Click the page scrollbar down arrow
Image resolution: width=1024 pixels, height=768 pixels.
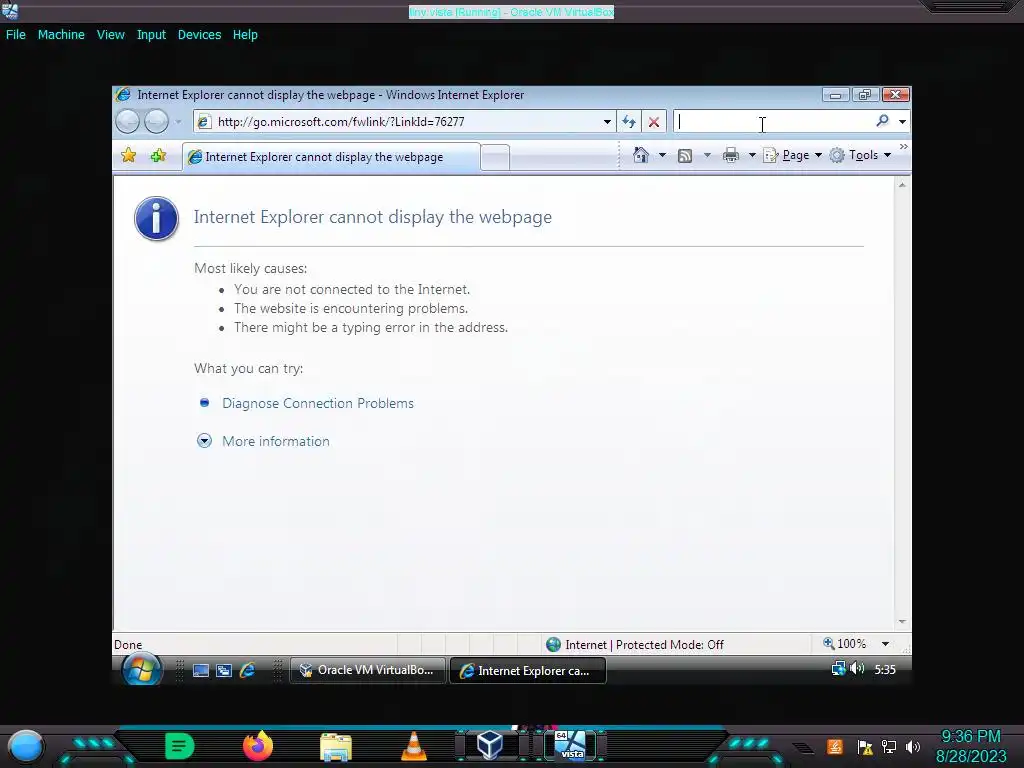(902, 622)
